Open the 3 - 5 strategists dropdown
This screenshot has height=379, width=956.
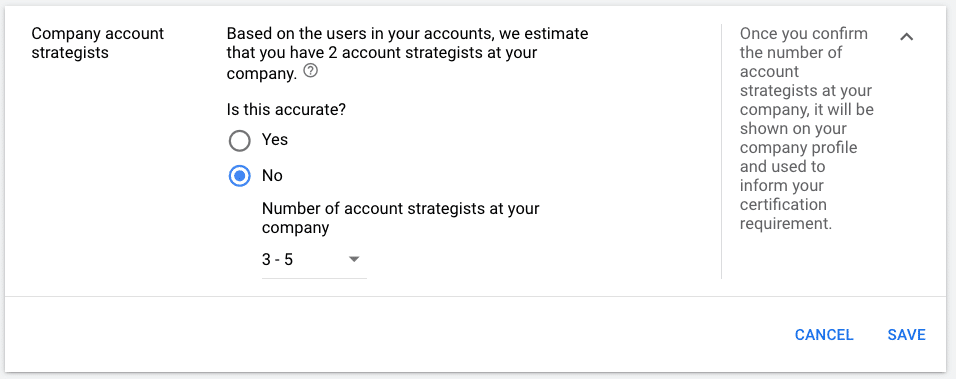click(x=314, y=260)
